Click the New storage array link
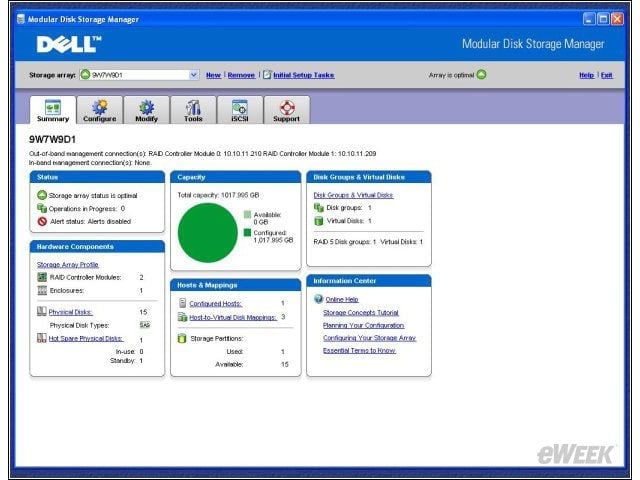The width and height of the screenshot is (640, 480). (213, 75)
